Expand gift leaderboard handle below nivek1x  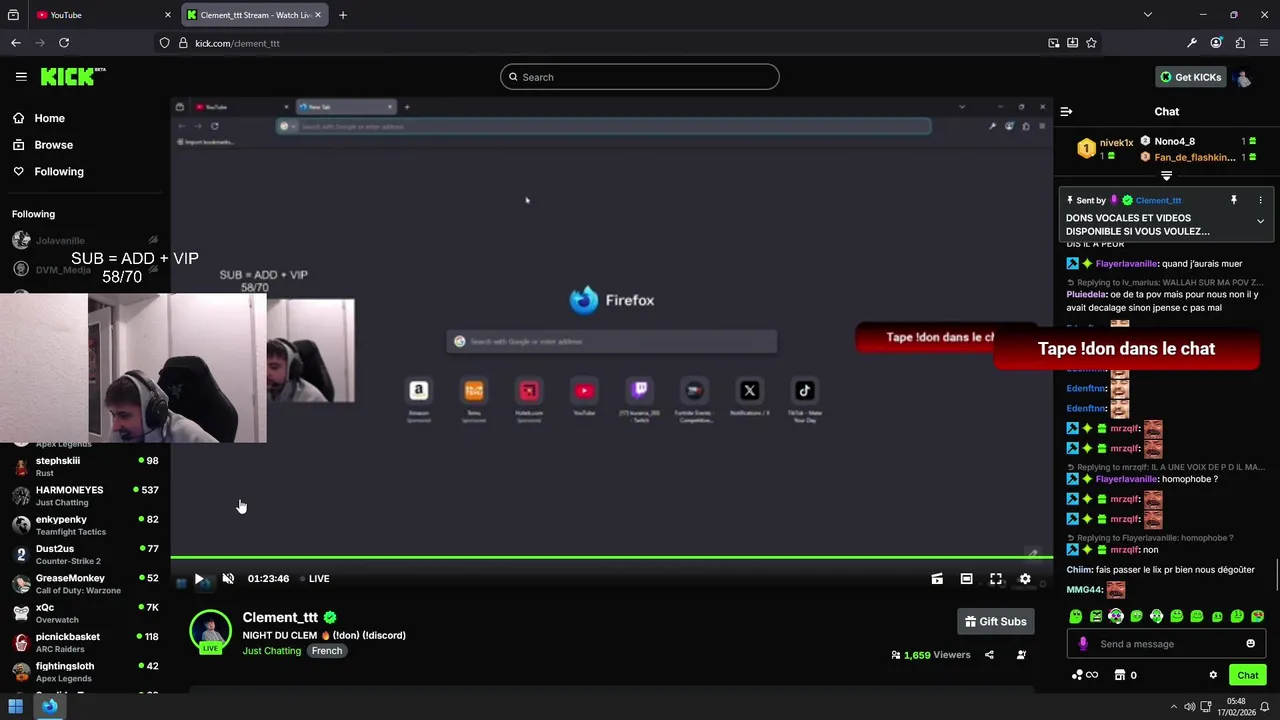point(1166,176)
